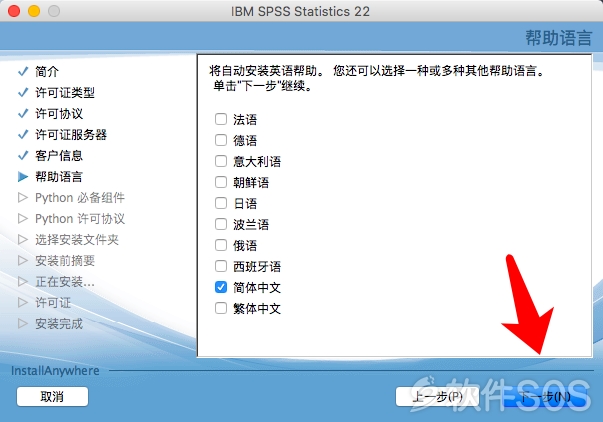603x422 pixels.
Task: Click the 许可协议 step label
Action: pos(59,113)
